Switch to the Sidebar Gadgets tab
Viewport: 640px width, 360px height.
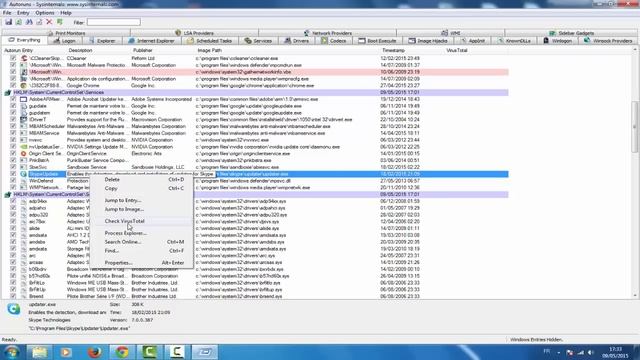pos(571,33)
